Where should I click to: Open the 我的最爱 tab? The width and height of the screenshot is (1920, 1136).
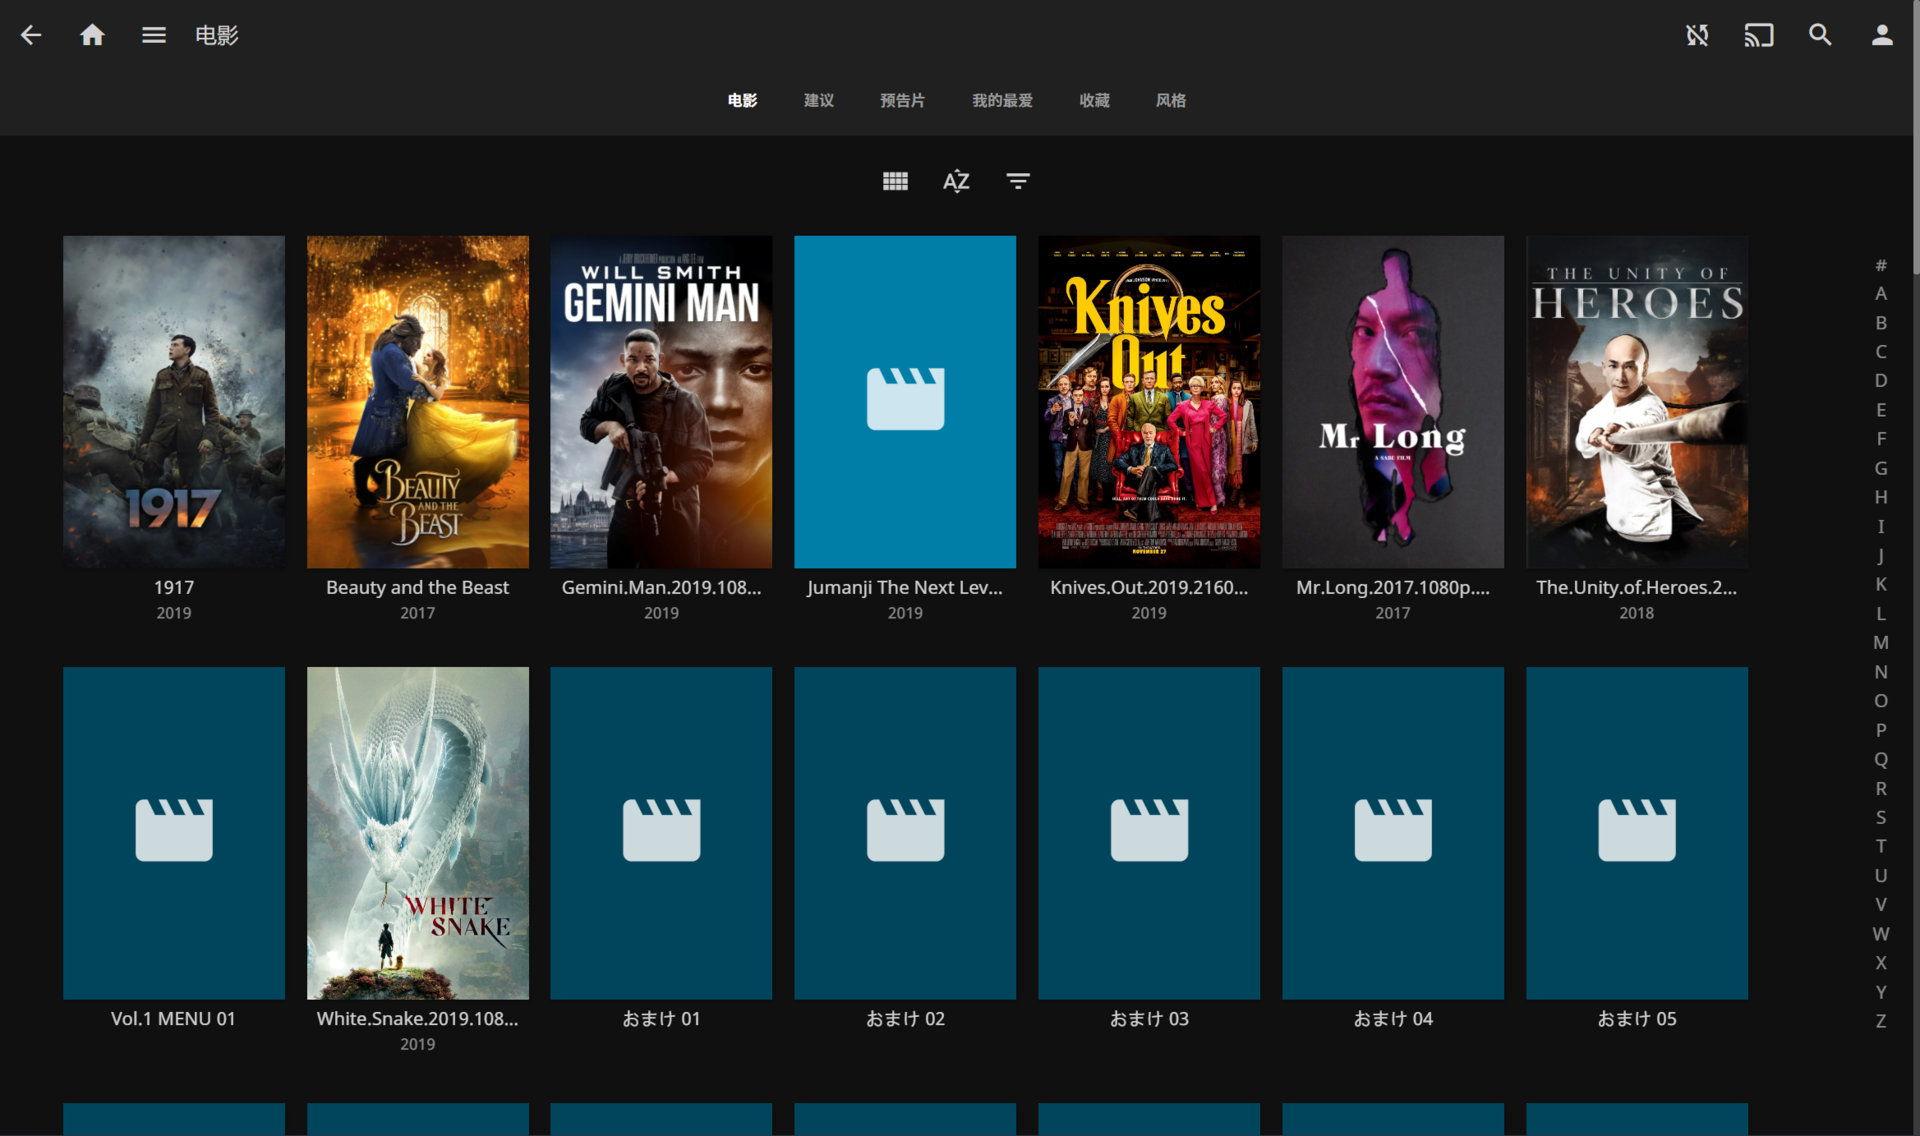point(1002,100)
